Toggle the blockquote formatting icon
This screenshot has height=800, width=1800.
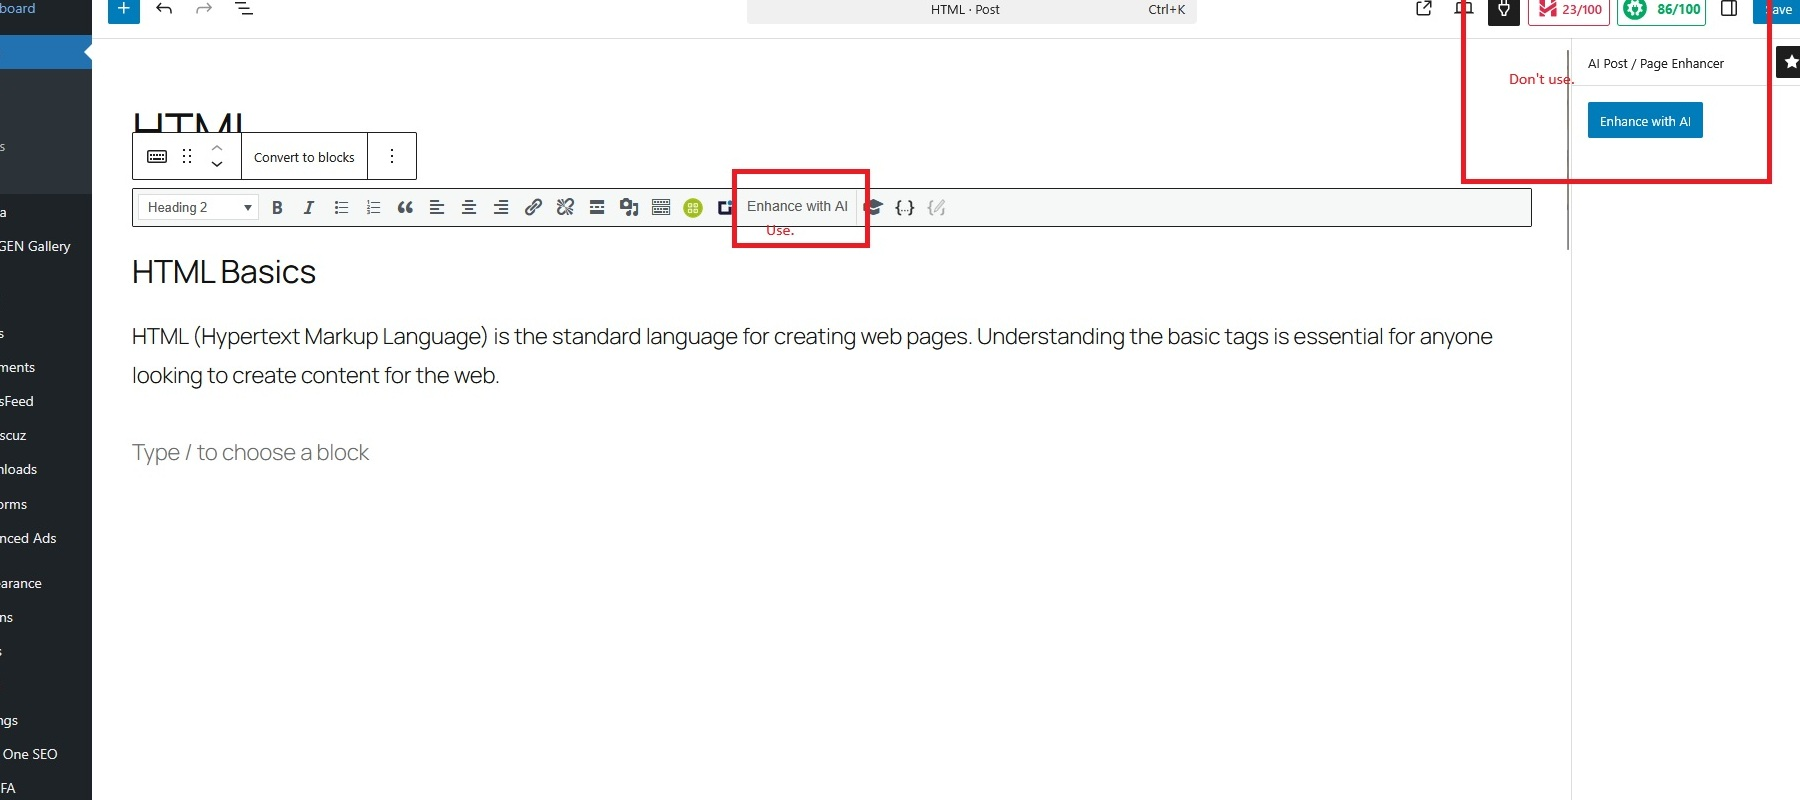pyautogui.click(x=405, y=208)
